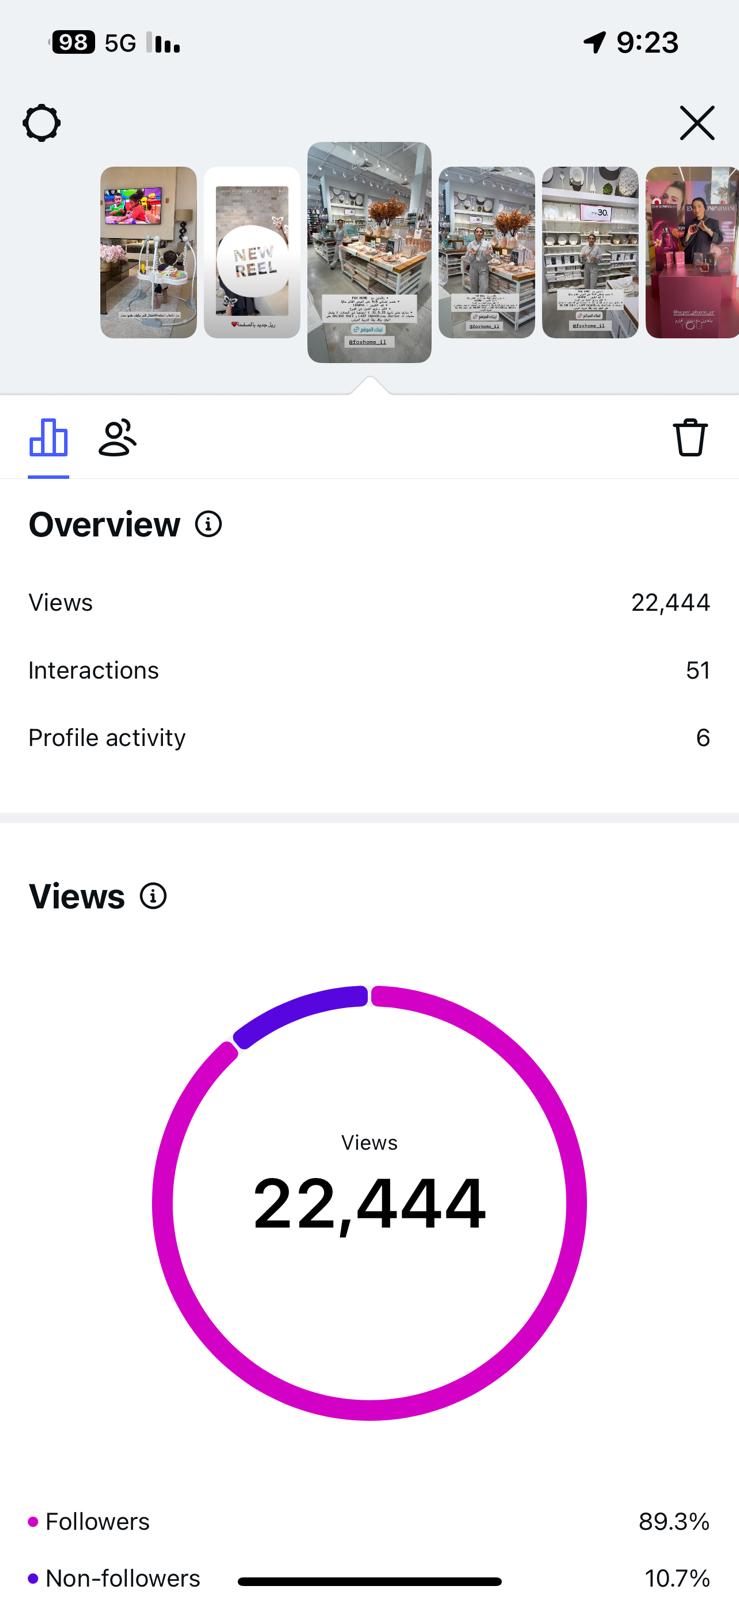Viewport: 739px width, 1600px height.
Task: Close the story insights view
Action: point(697,123)
